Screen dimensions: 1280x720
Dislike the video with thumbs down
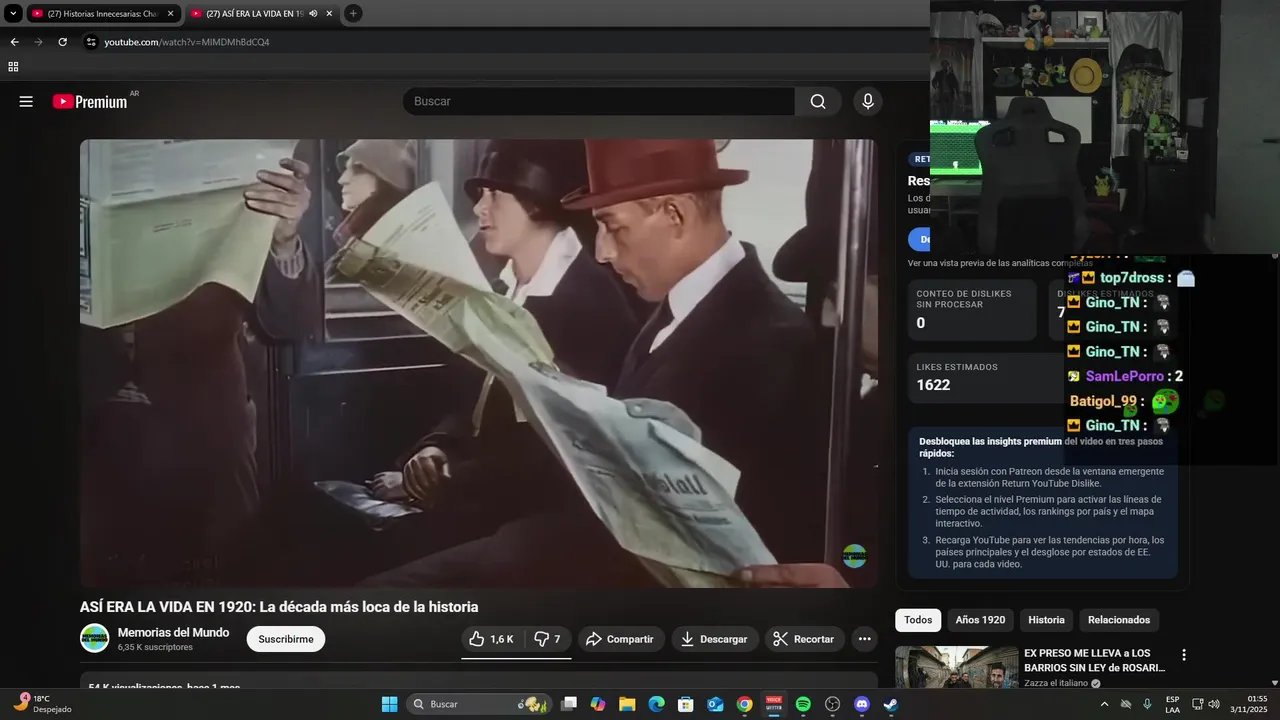[547, 639]
